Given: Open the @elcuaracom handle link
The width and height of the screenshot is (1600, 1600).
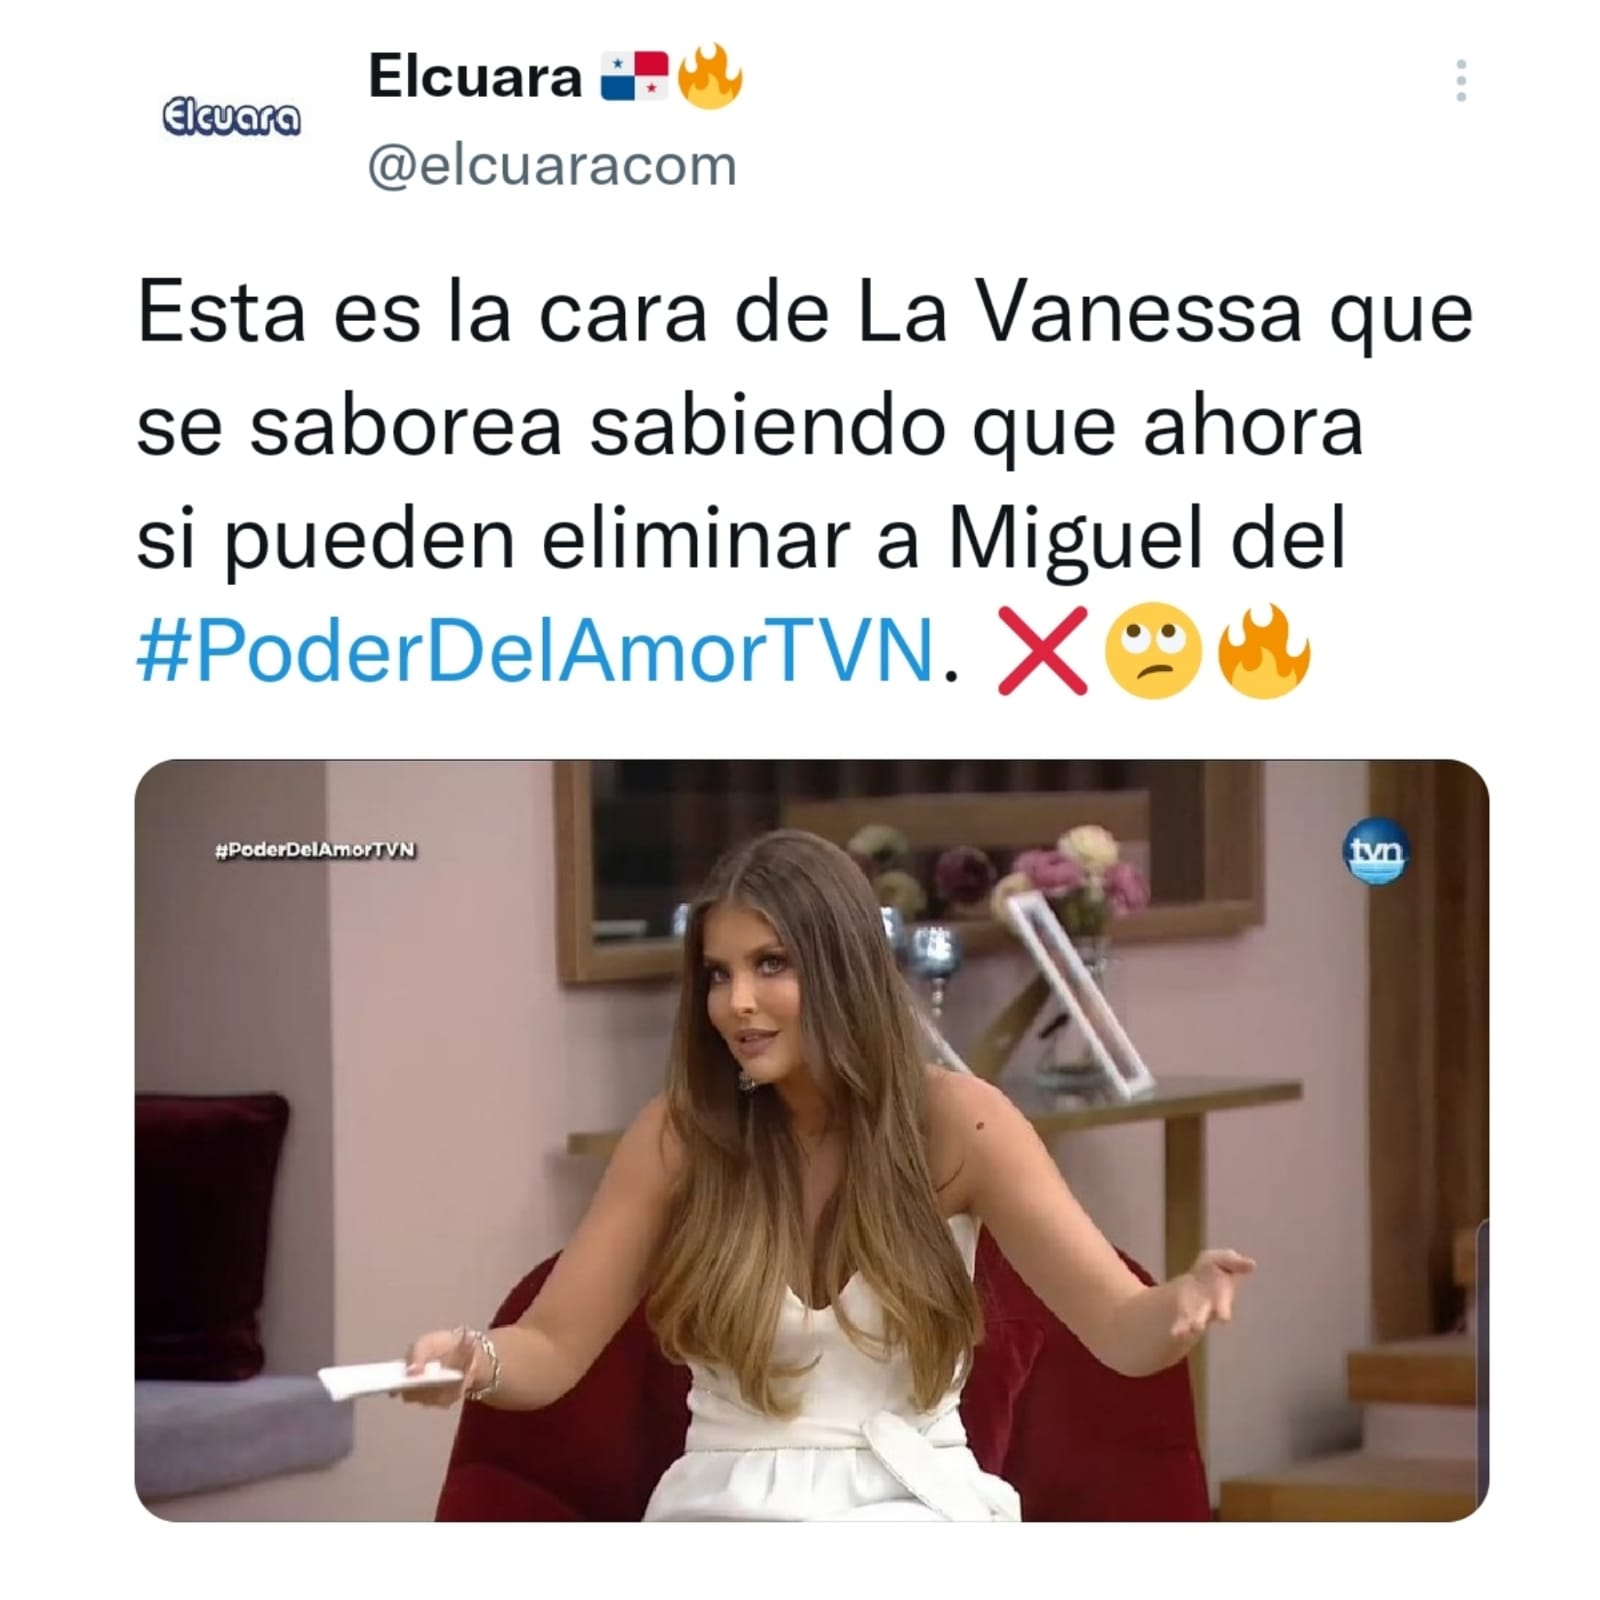Looking at the screenshot, I should pyautogui.click(x=552, y=166).
